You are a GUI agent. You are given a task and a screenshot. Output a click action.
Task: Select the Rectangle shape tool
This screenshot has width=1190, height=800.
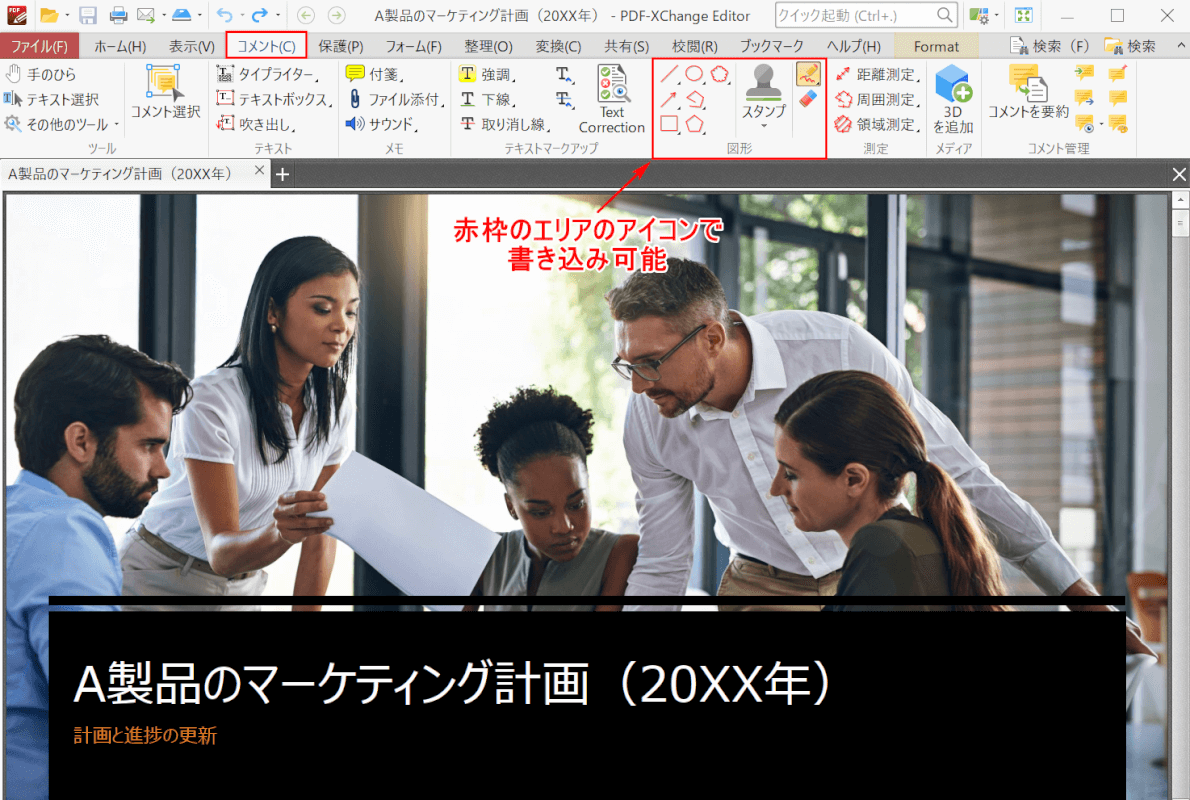669,124
